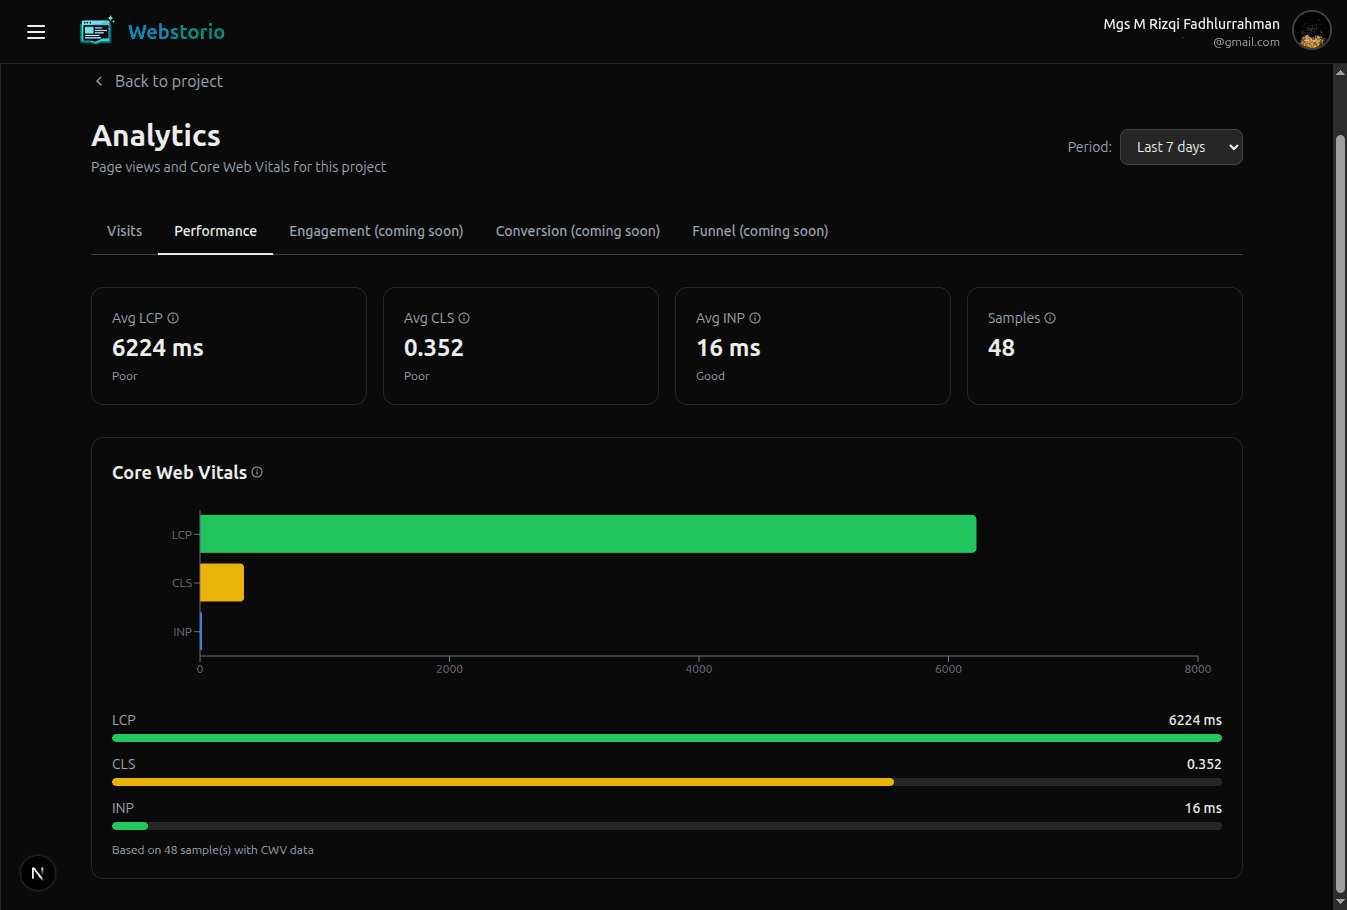This screenshot has width=1347, height=910.
Task: Click the back chevron arrow icon
Action: click(x=99, y=81)
